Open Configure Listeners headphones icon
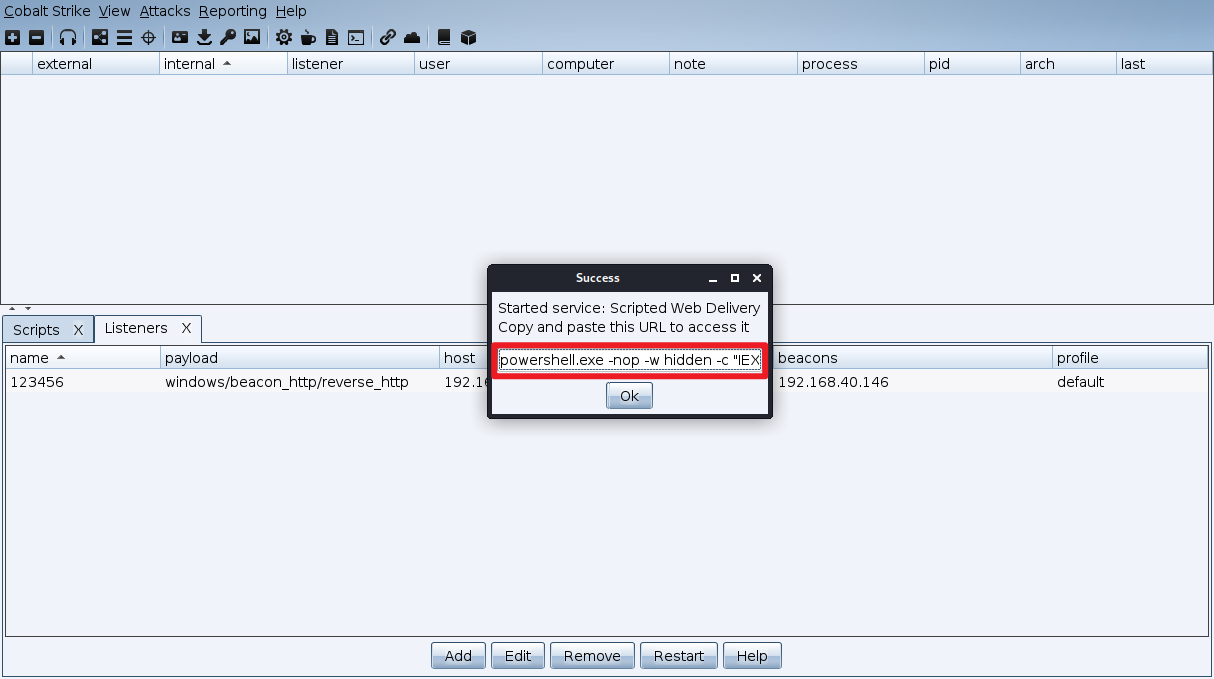This screenshot has height=679, width=1214. pos(68,38)
